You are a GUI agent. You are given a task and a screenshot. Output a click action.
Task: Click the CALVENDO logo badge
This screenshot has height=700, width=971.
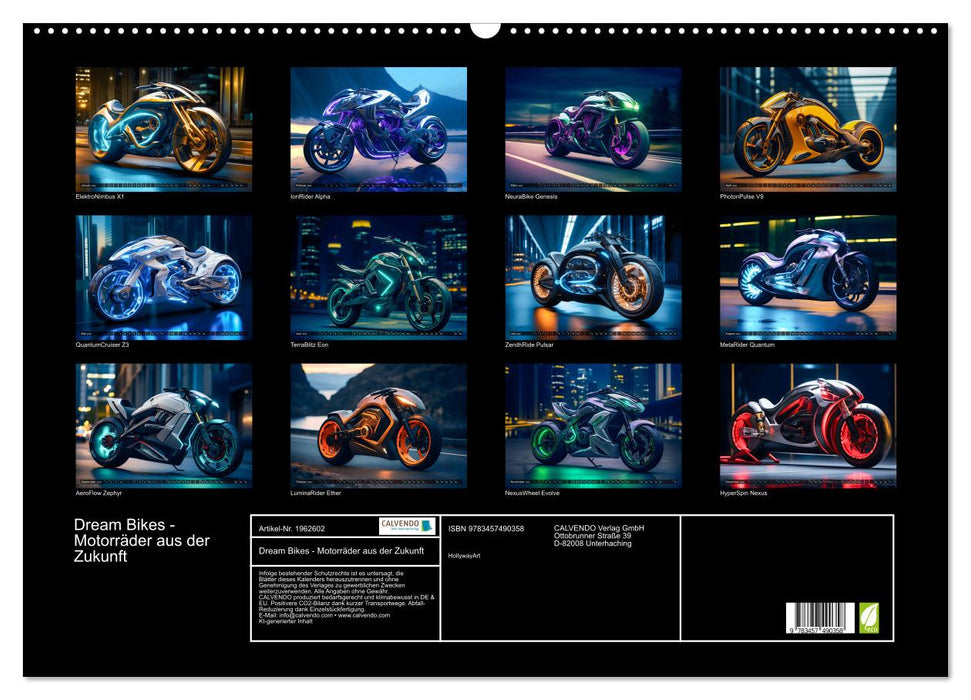pyautogui.click(x=407, y=526)
